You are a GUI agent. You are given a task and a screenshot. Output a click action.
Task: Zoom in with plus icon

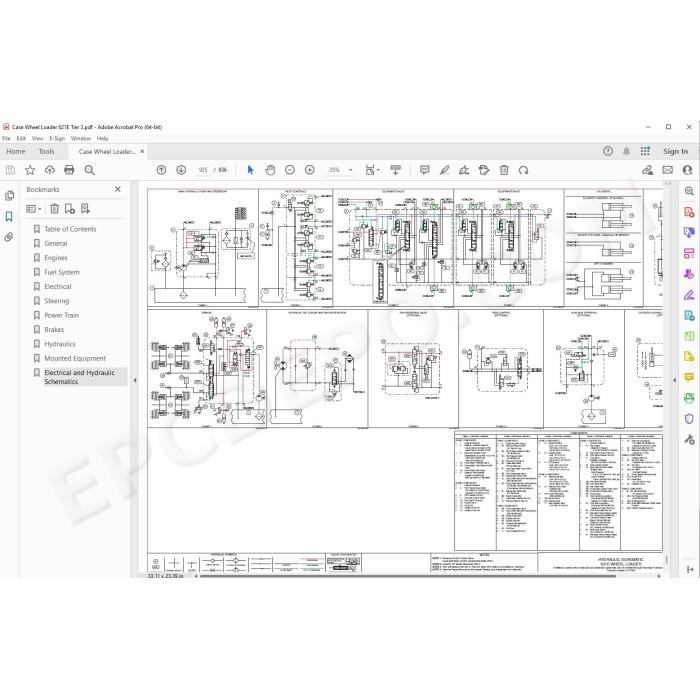coord(309,170)
